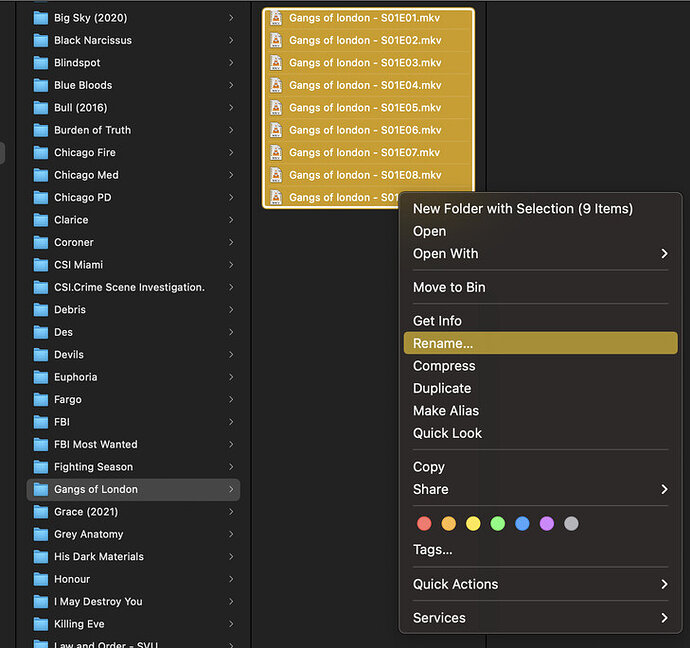Click New Folder with Selection (9 Items)
690x648 pixels.
point(522,209)
